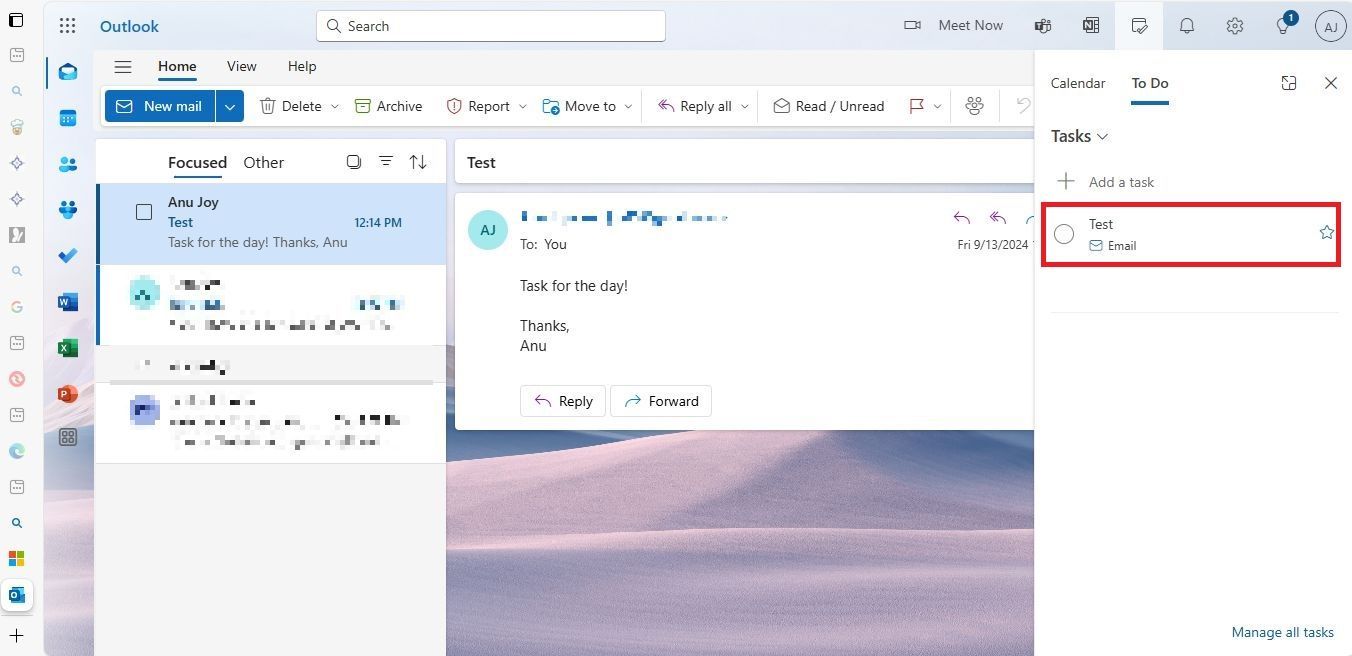Open account manager AJ avatar
1352x656 pixels.
1331,26
